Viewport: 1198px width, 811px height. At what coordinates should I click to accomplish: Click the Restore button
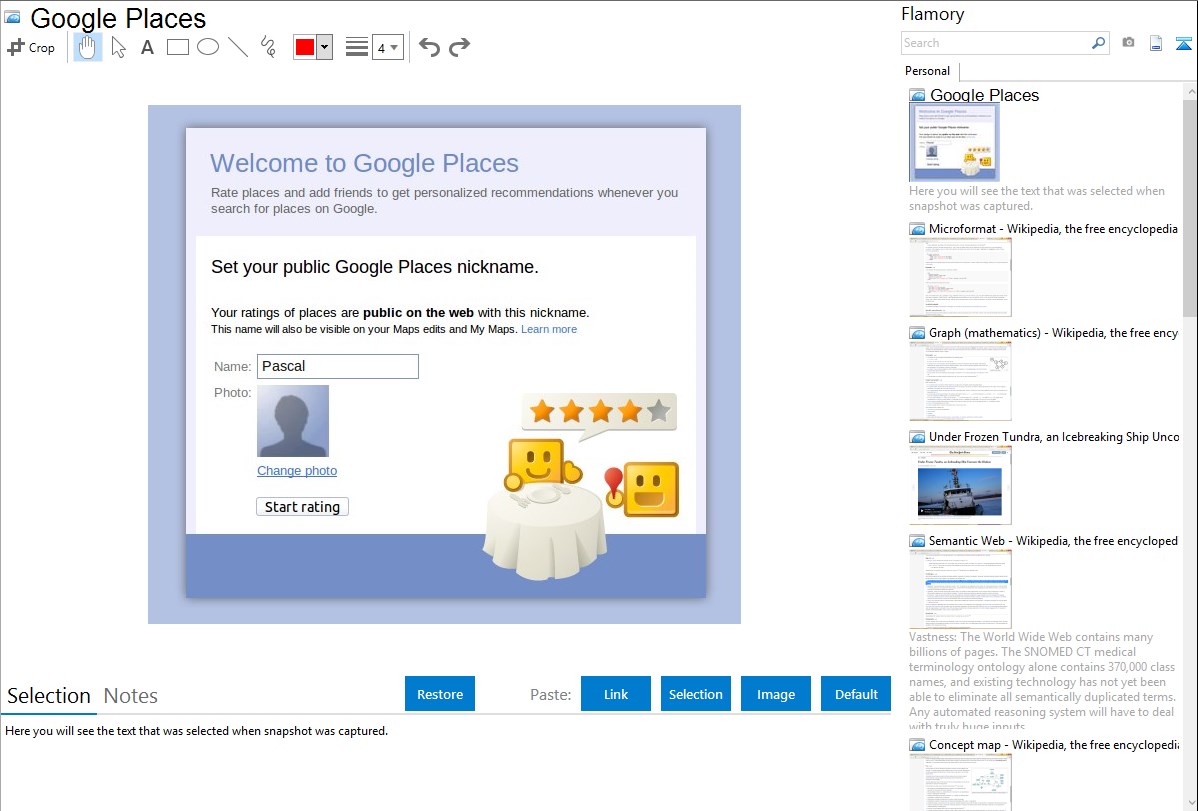(440, 694)
